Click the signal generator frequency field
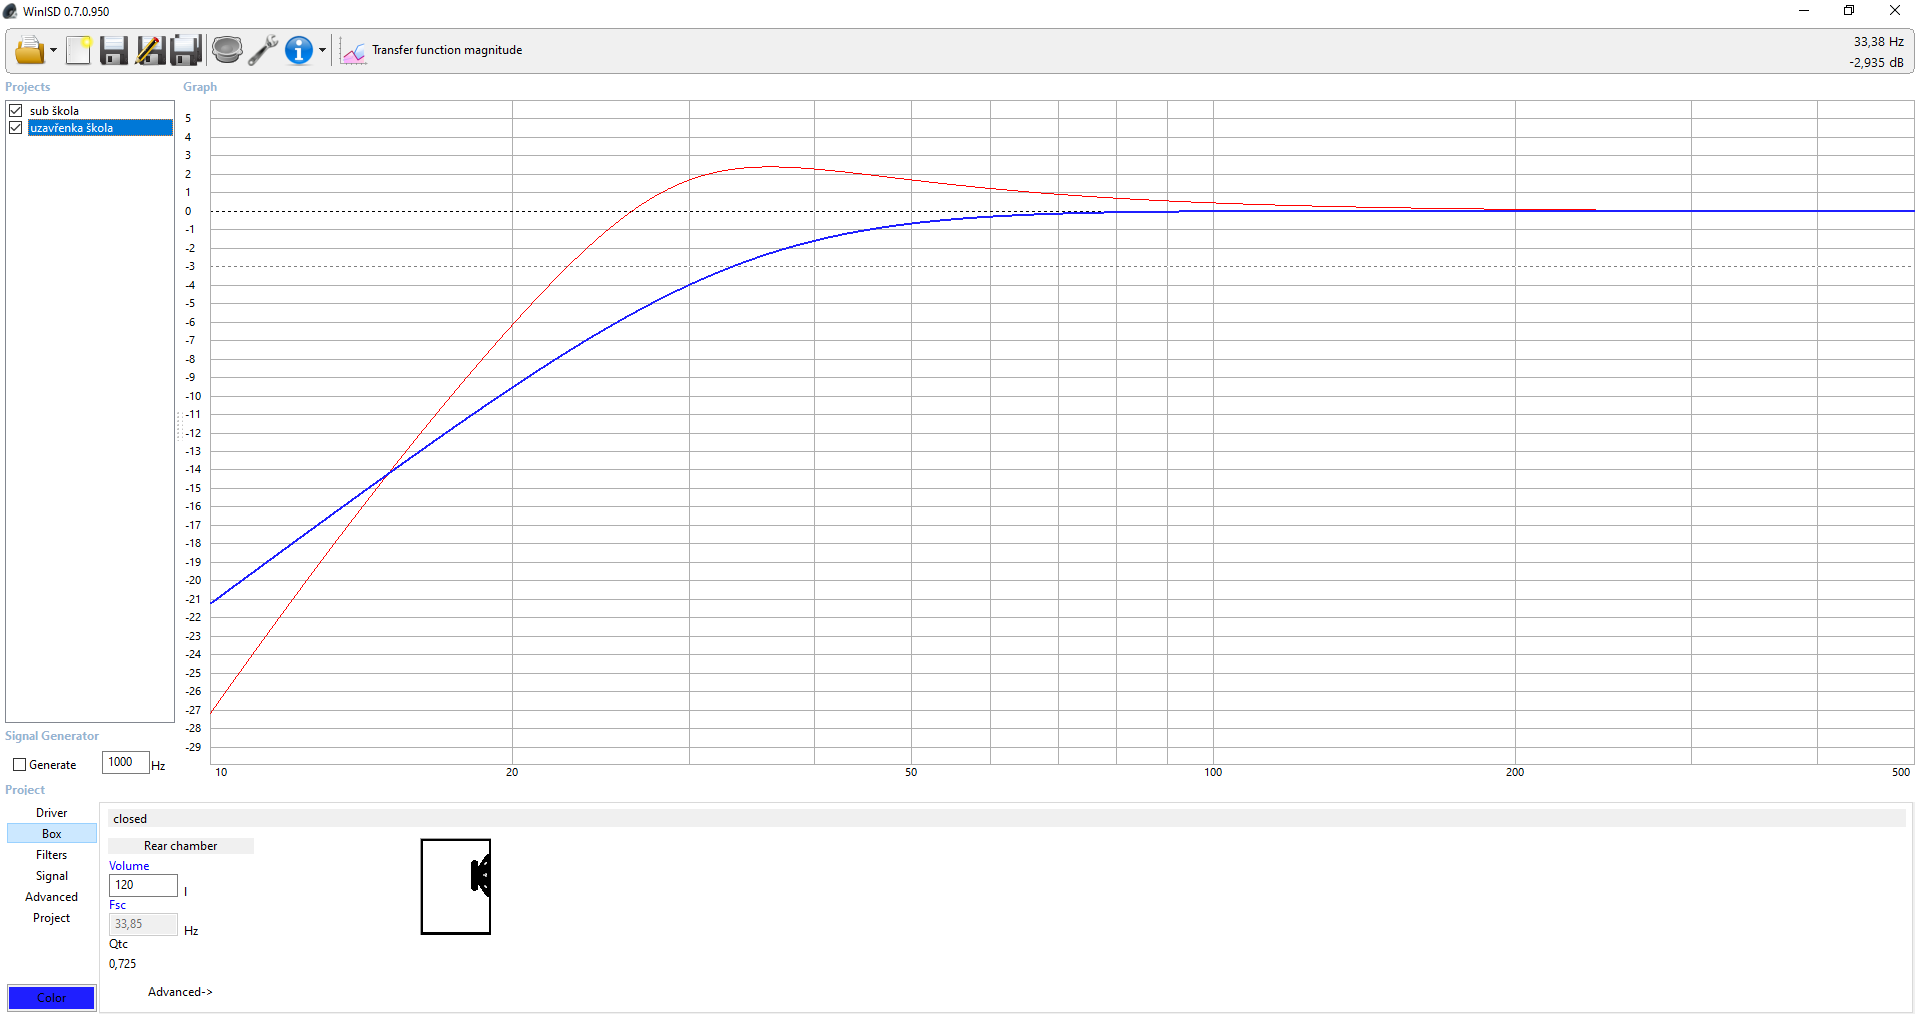Screen dimensions: 1919x1018 click(125, 762)
